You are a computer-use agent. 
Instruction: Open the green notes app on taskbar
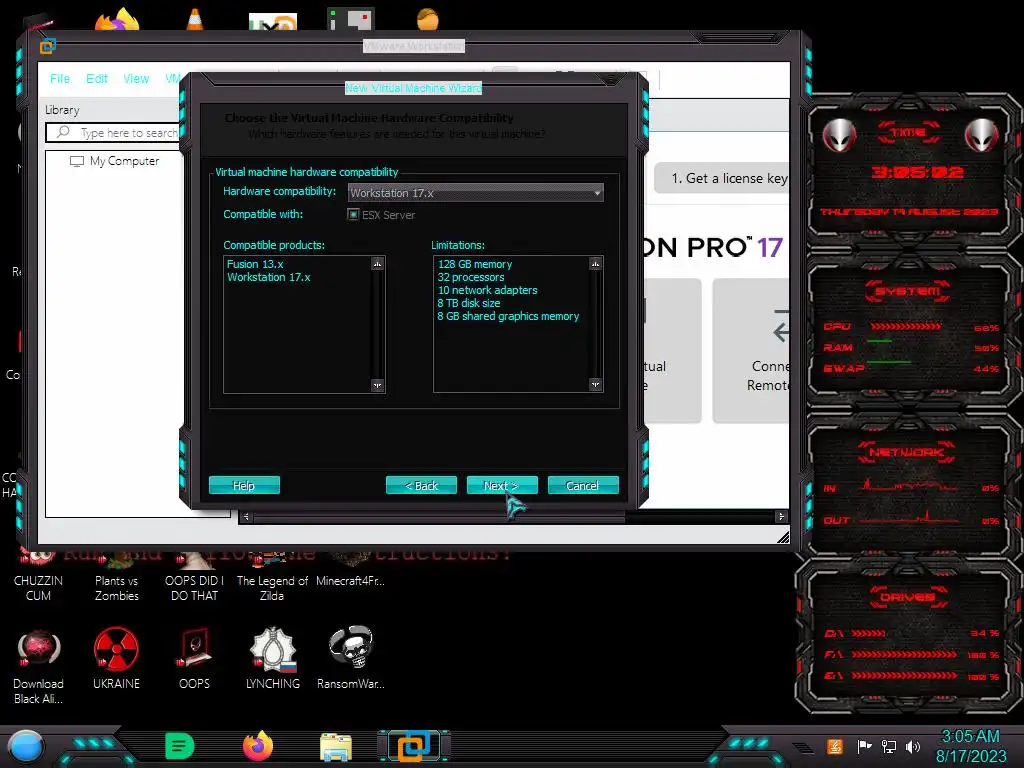pos(180,746)
